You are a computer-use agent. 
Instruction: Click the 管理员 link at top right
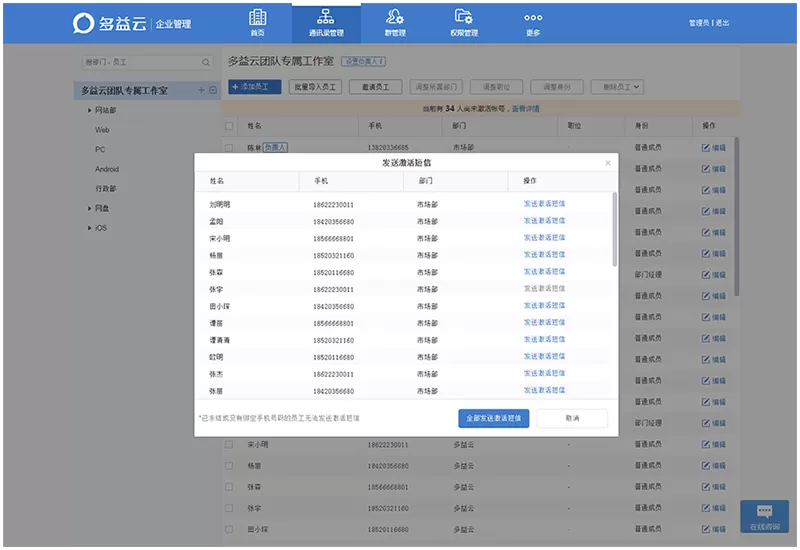(x=698, y=23)
